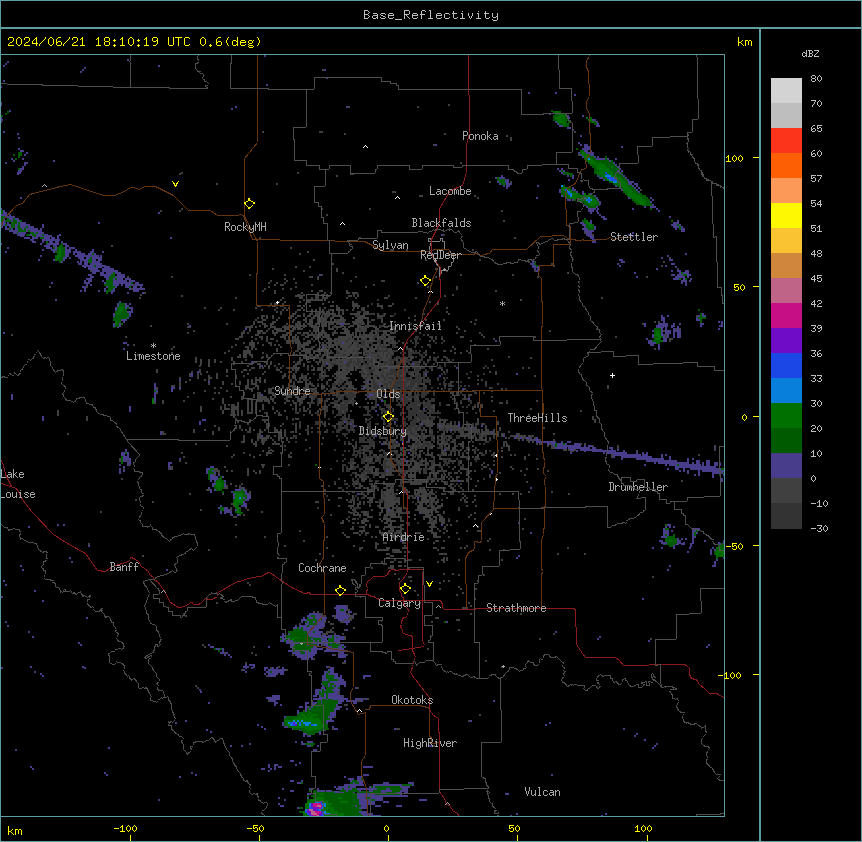Select the RockyMH label
Screen dimensions: 862x842
245,227
